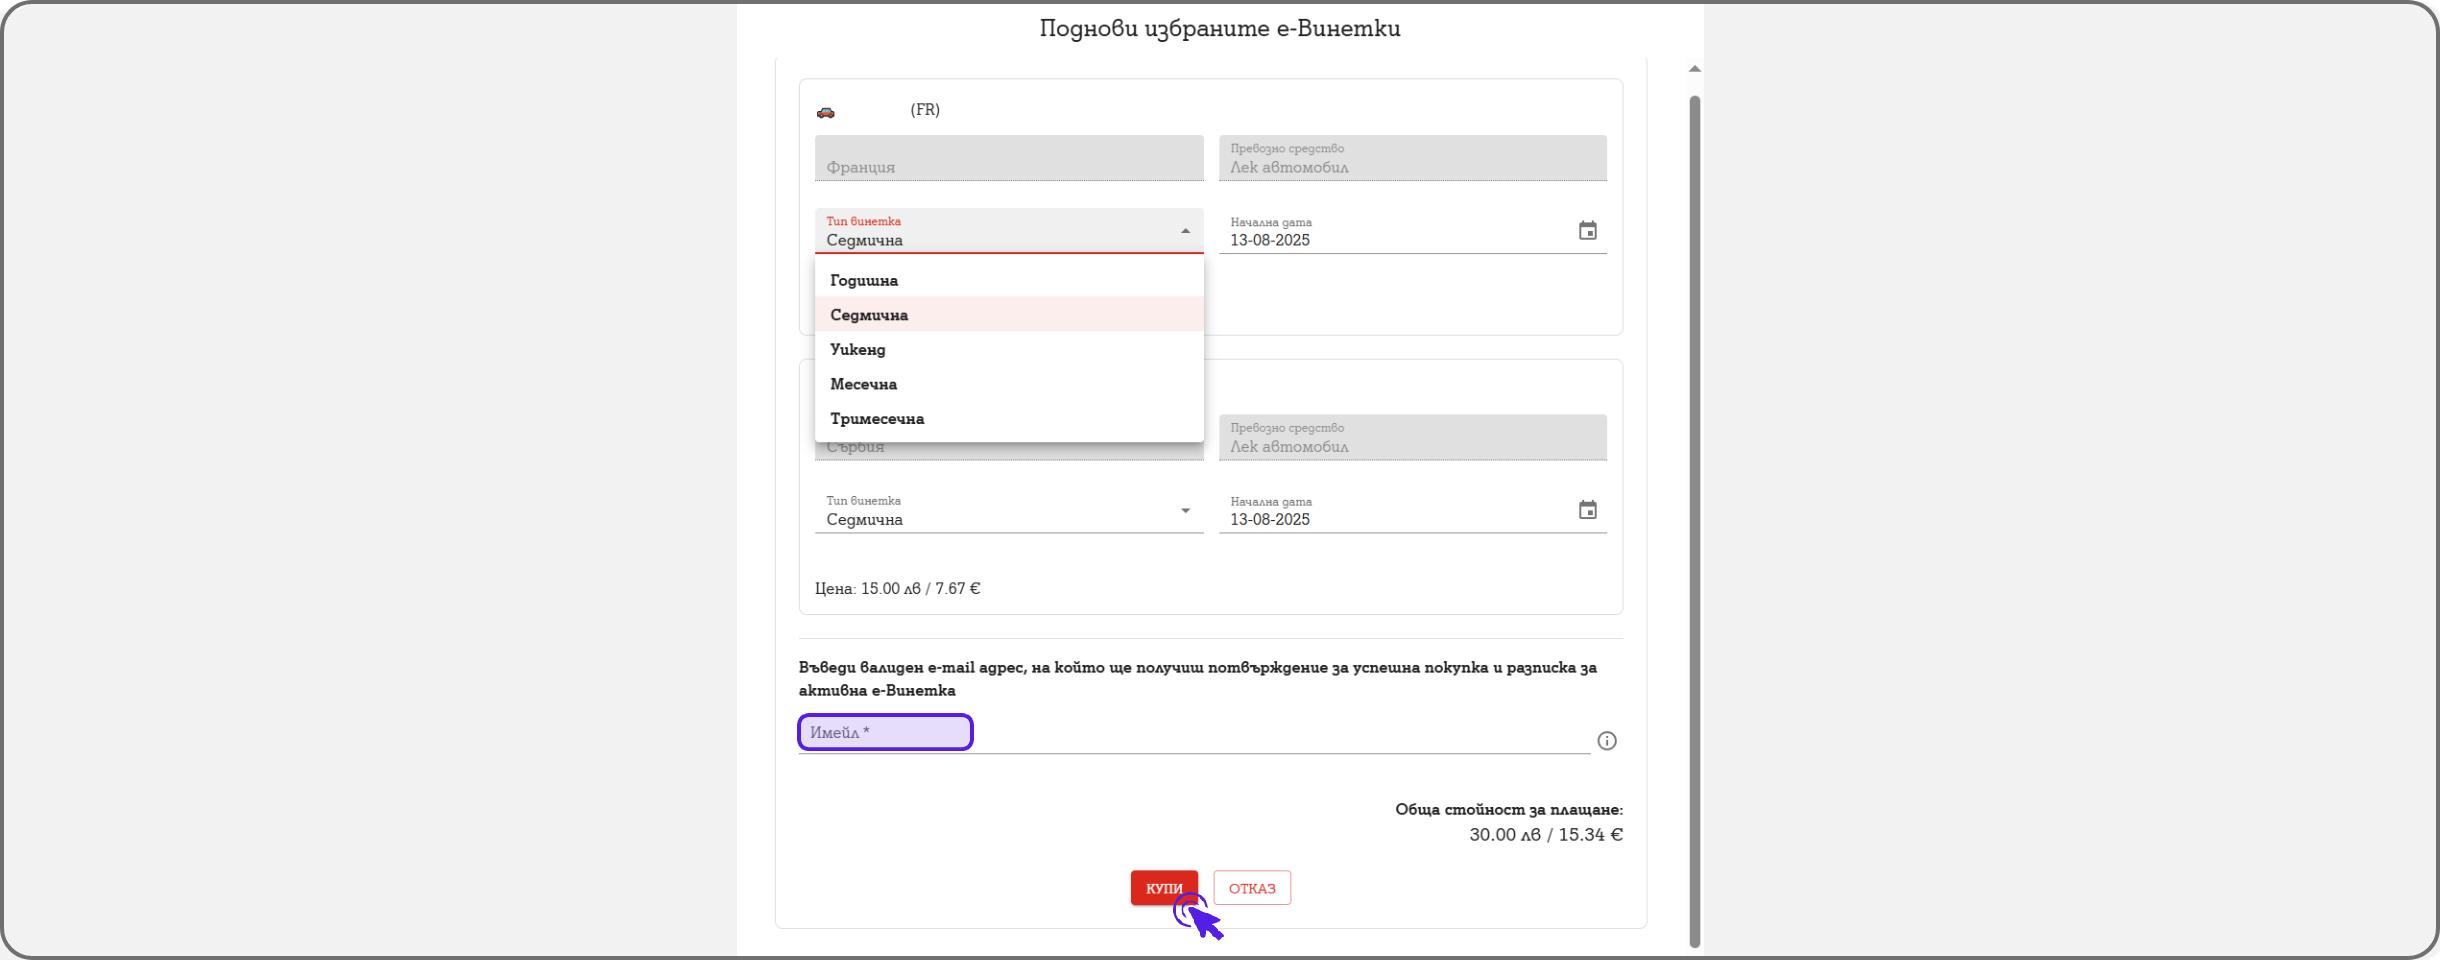
Task: Click the disabled Франция country field
Action: [x=1008, y=159]
